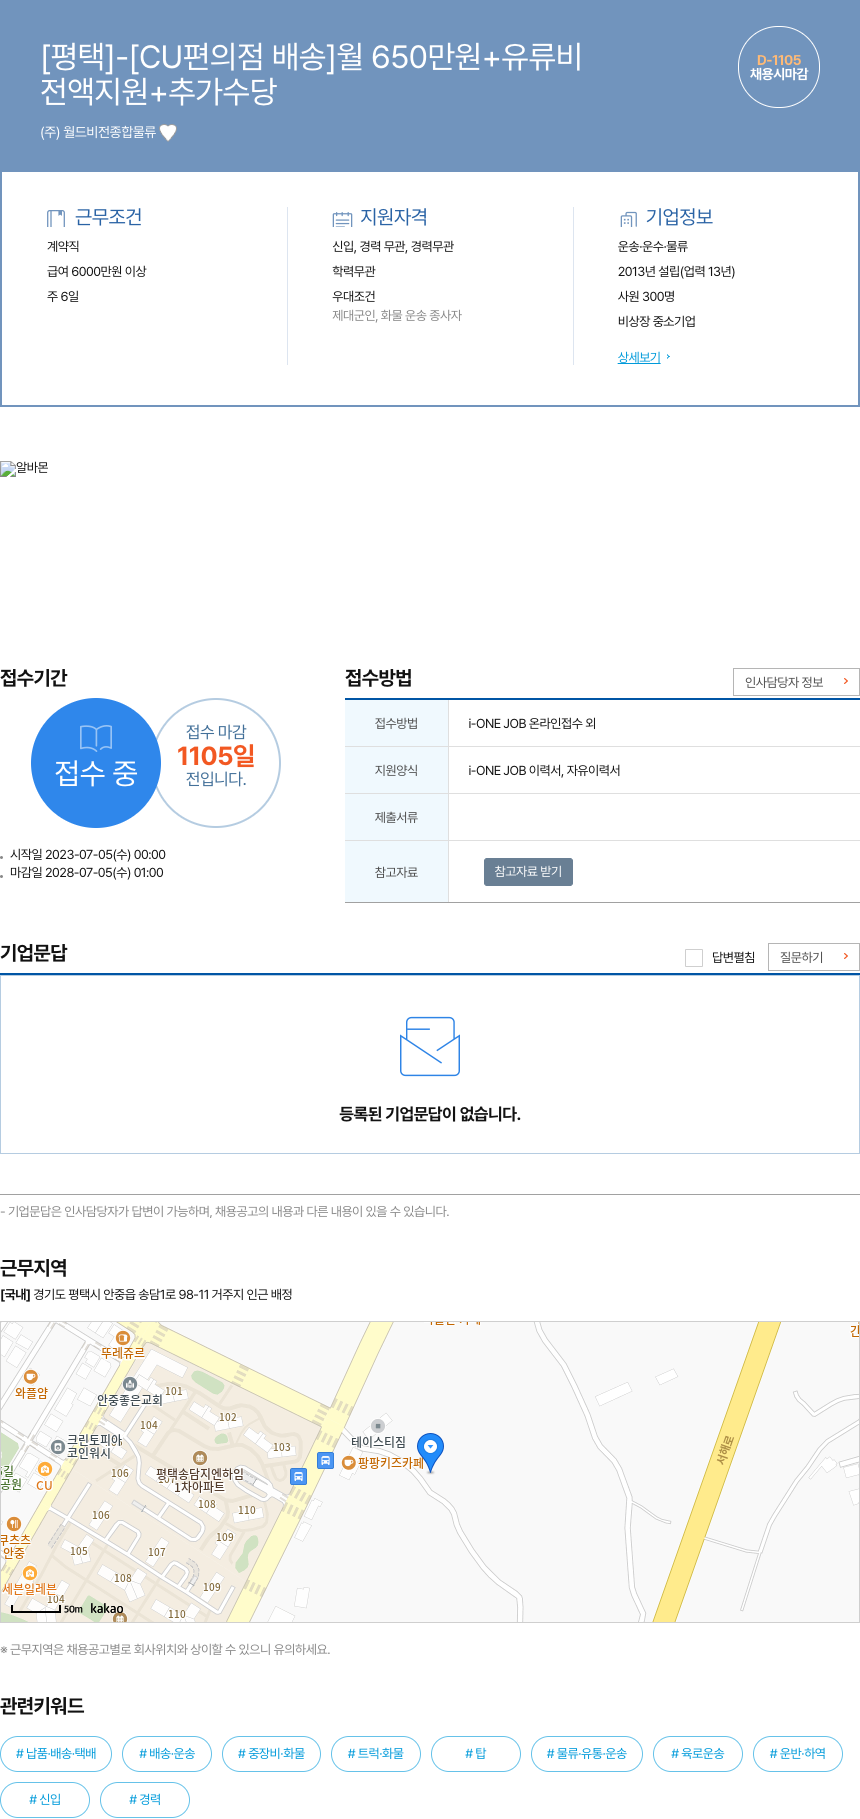Click 사원 300명 text
Image resolution: width=860 pixels, height=1819 pixels.
point(646,296)
